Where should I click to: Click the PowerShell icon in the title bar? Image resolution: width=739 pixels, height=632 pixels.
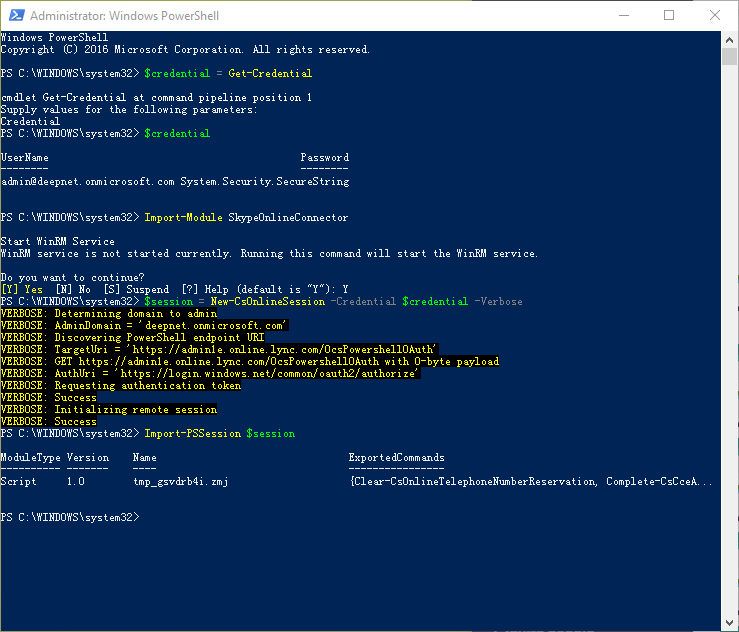(x=15, y=16)
